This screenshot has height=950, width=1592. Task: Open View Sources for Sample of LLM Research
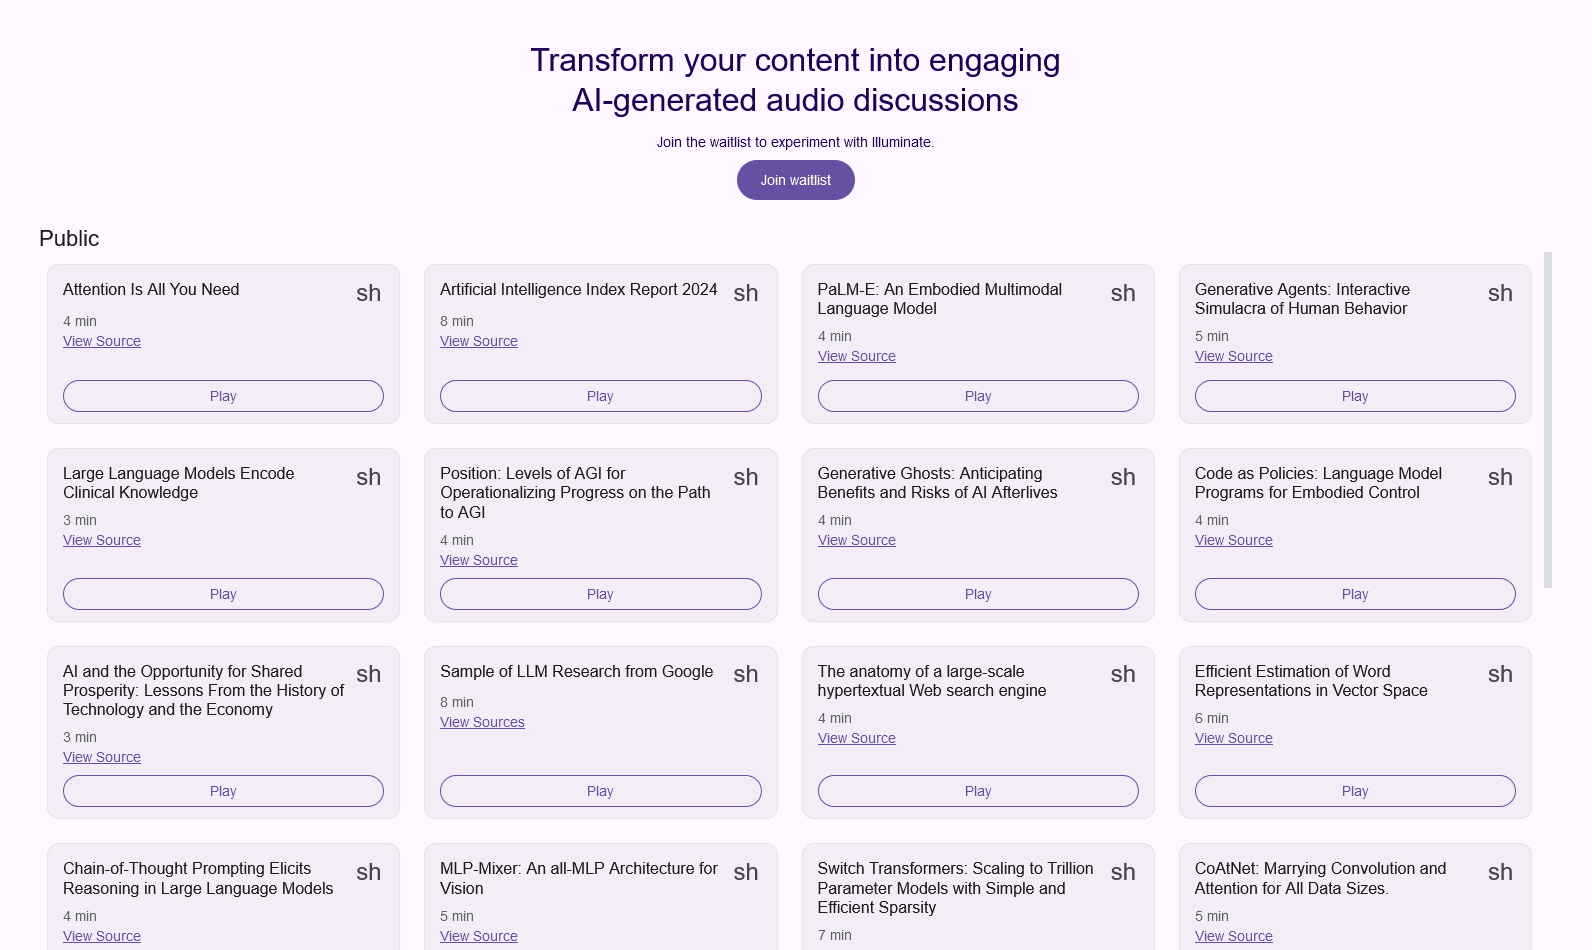[x=482, y=722]
